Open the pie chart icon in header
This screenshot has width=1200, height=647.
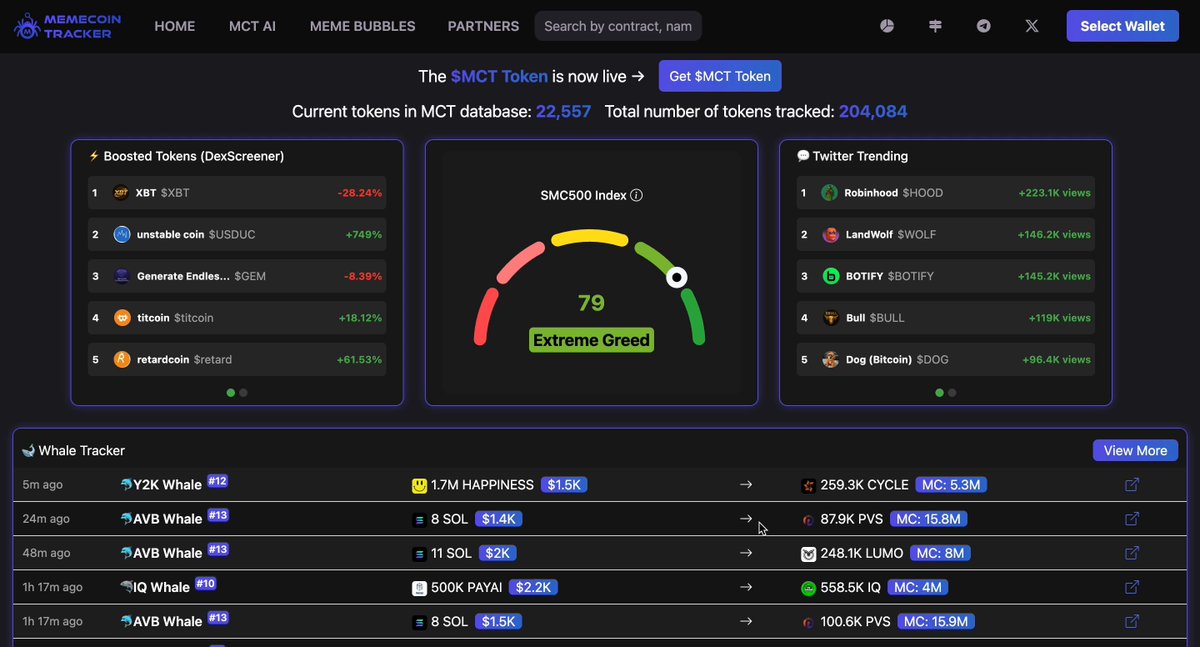pos(886,26)
